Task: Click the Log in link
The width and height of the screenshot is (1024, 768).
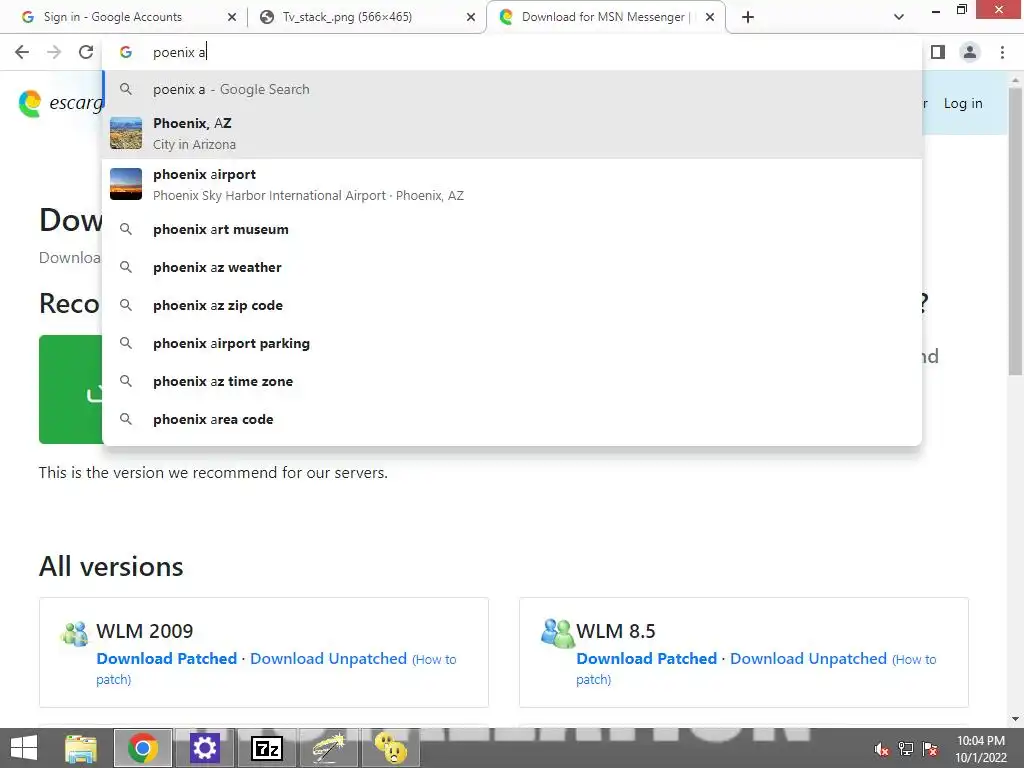Action: (x=963, y=103)
